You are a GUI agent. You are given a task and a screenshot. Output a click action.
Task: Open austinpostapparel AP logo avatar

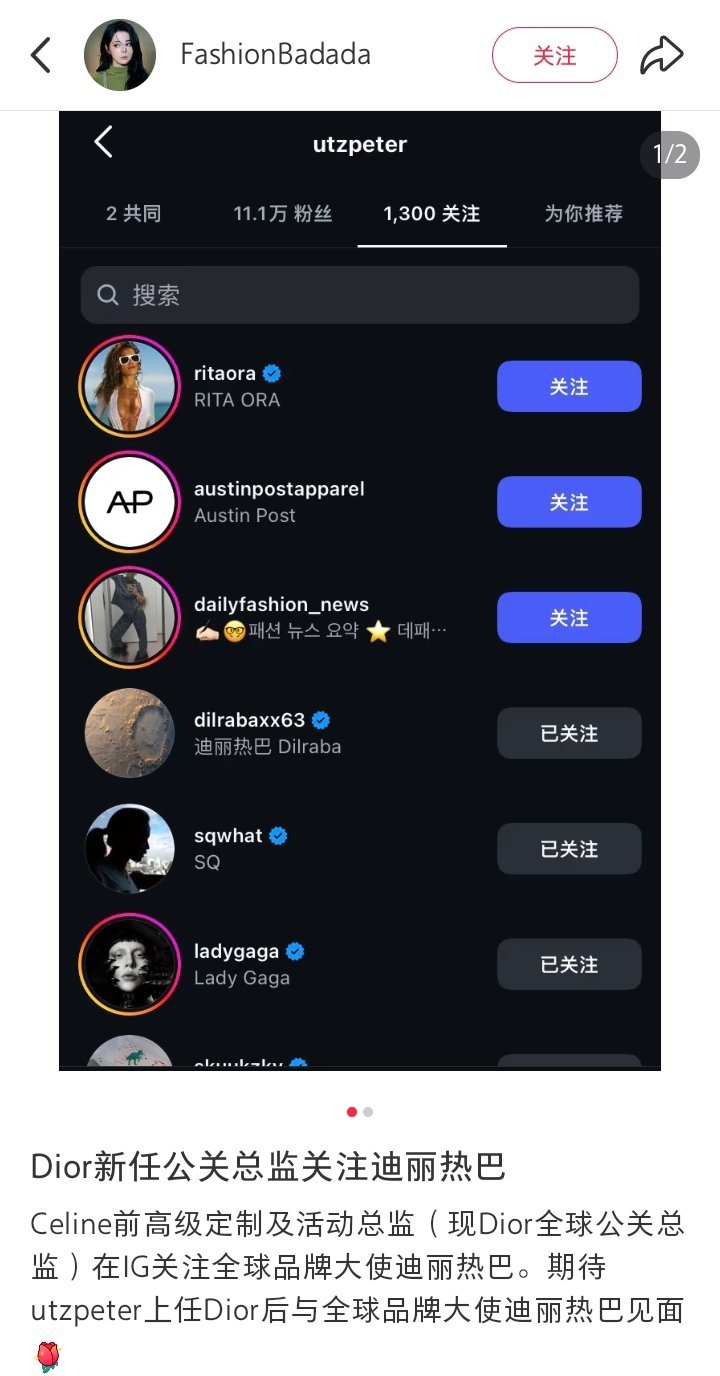tap(129, 502)
